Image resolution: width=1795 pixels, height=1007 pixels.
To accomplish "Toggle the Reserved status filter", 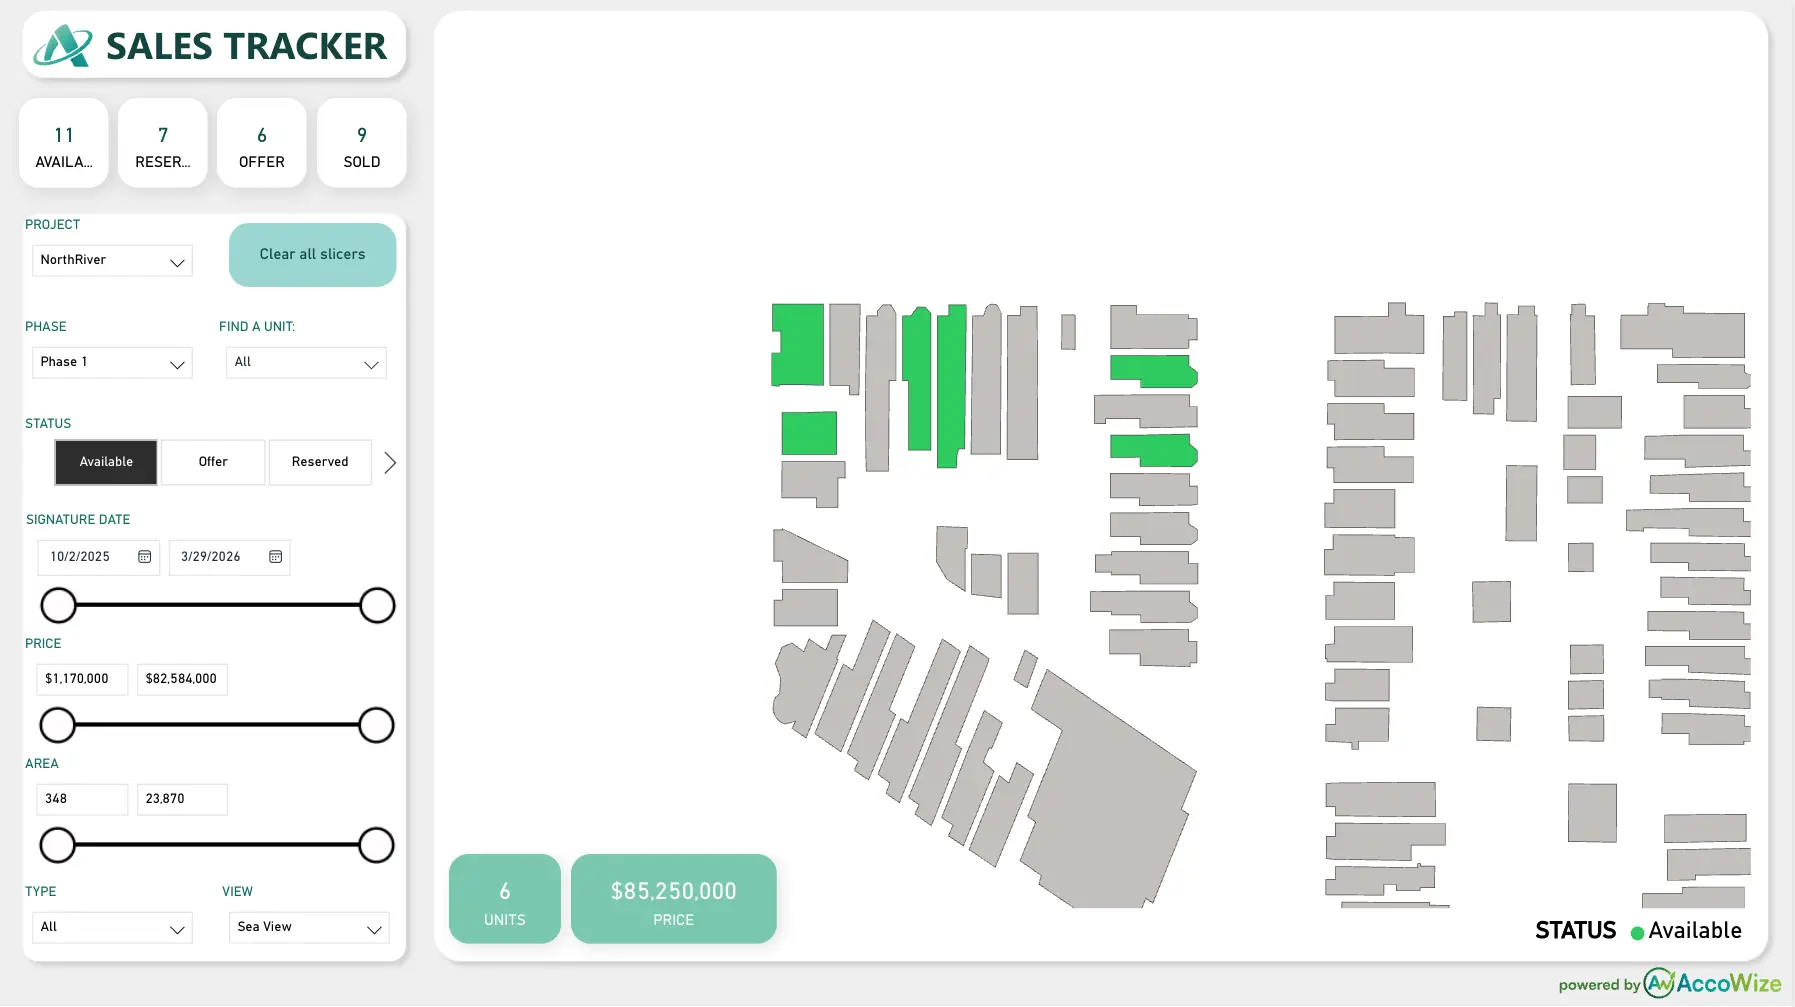I will 320,462.
